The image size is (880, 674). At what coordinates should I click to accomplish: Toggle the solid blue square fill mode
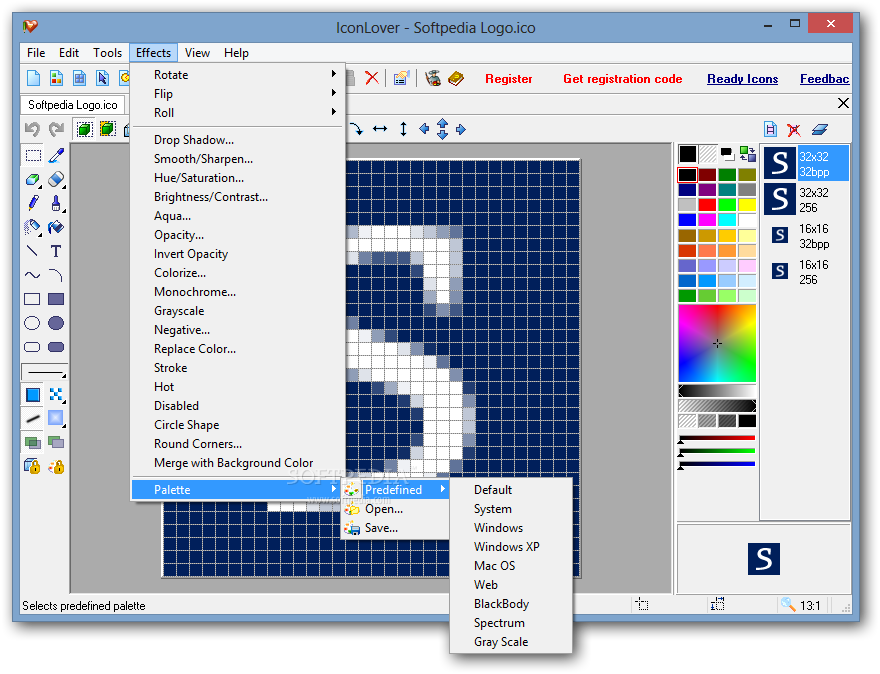click(x=33, y=395)
